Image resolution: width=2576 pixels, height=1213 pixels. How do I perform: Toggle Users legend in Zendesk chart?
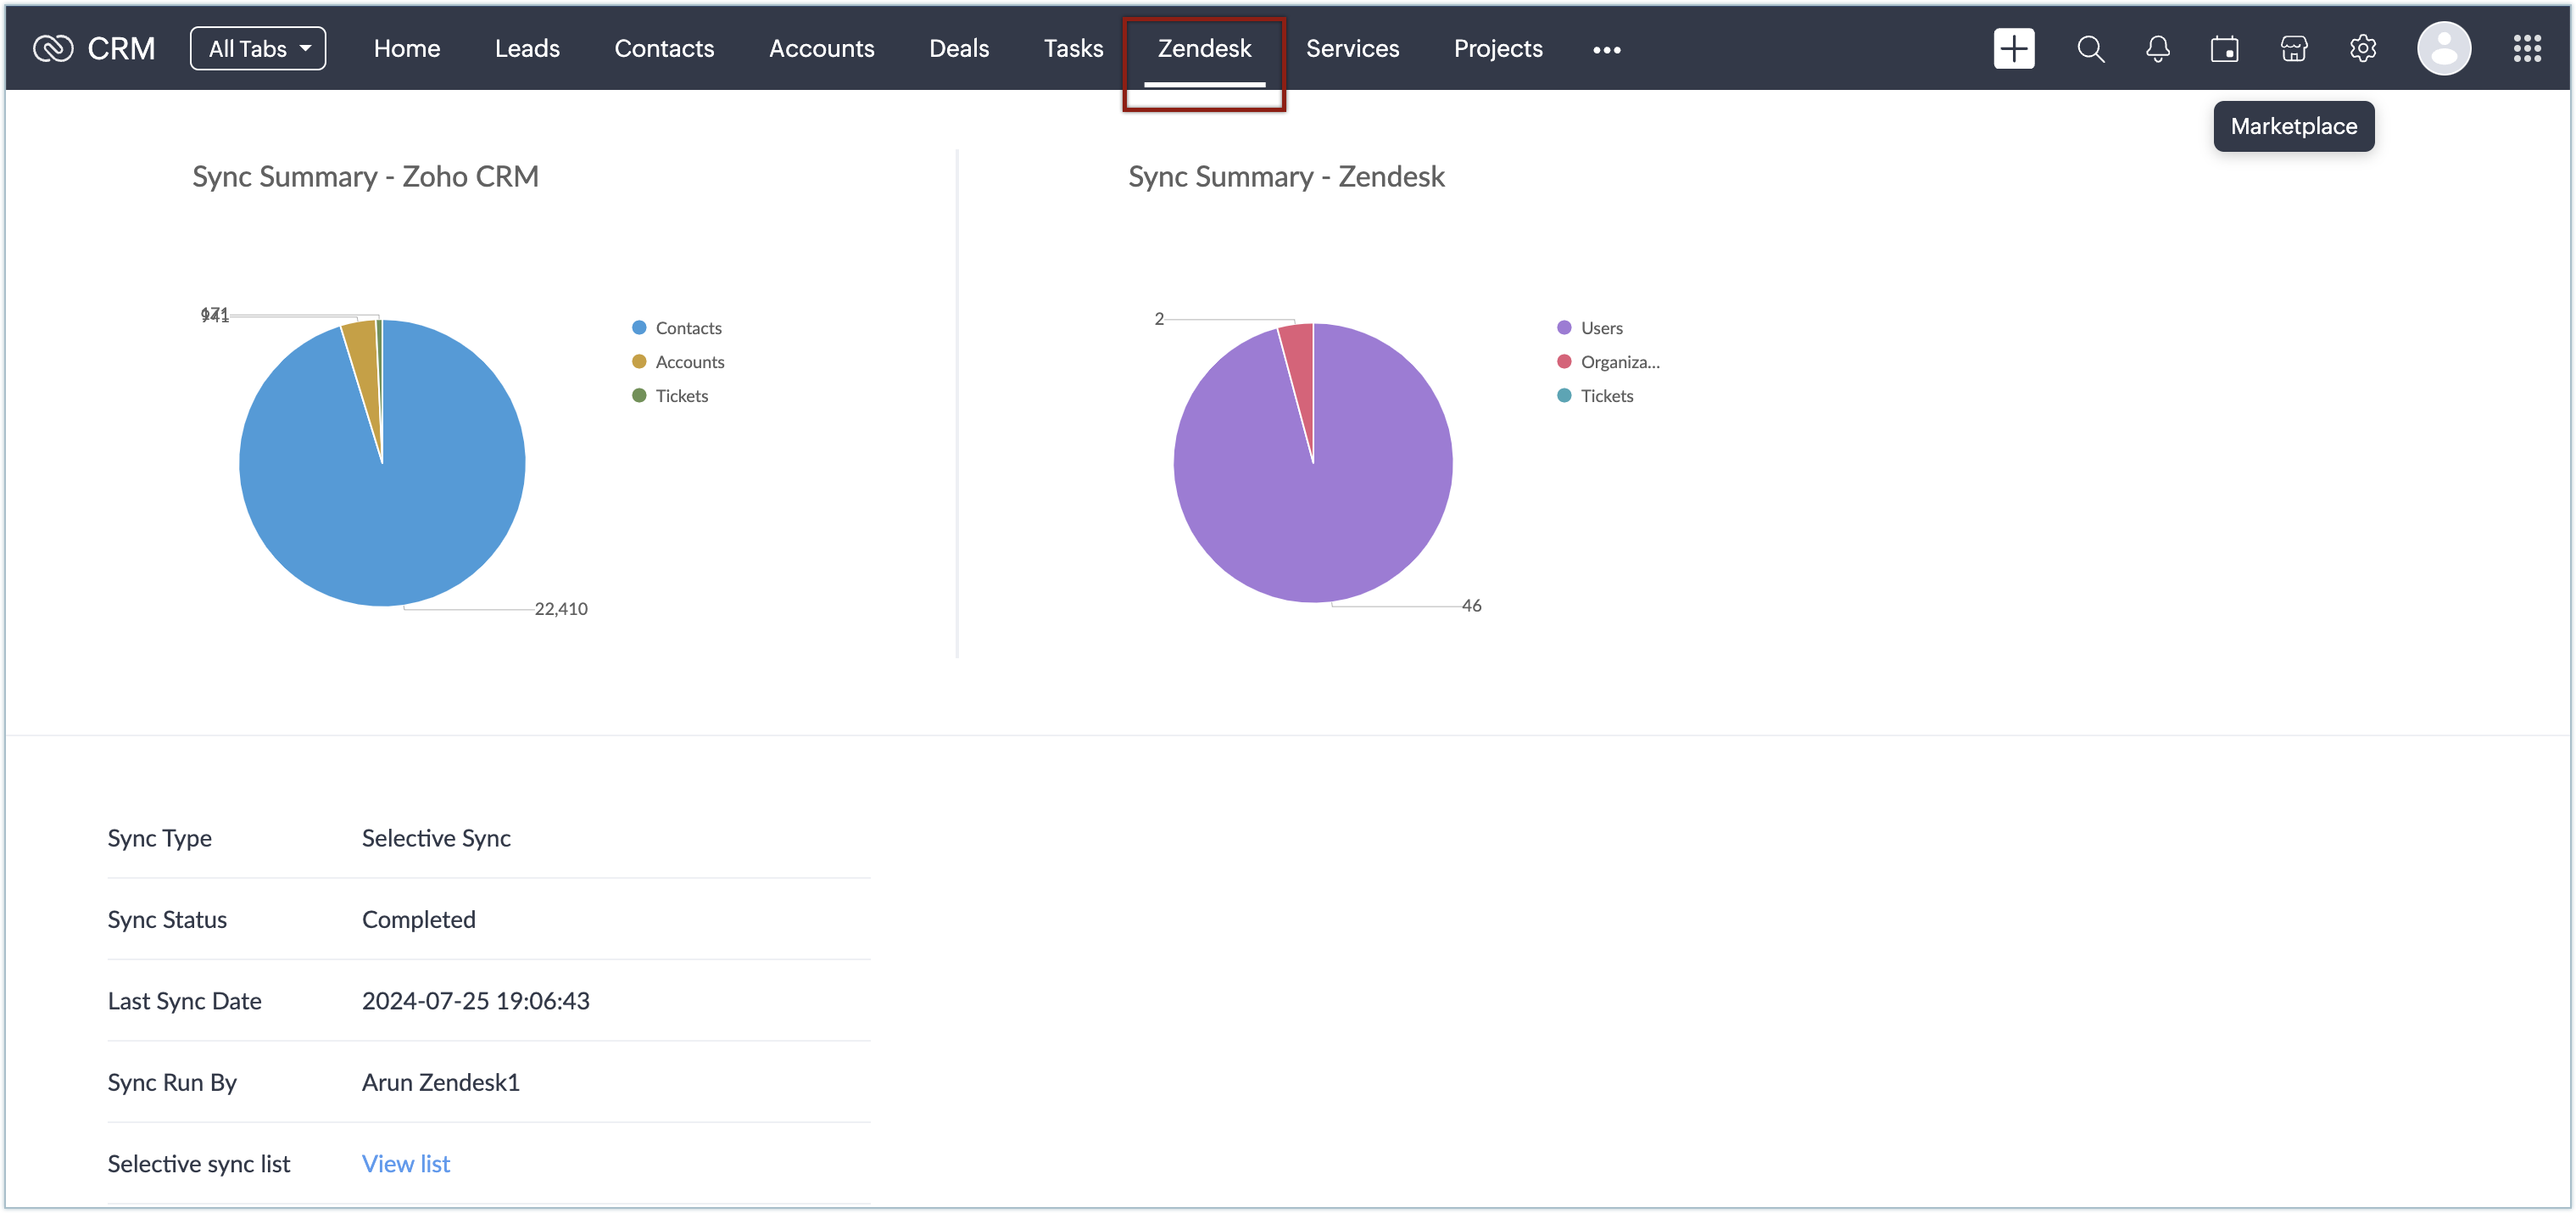pyautogui.click(x=1600, y=328)
